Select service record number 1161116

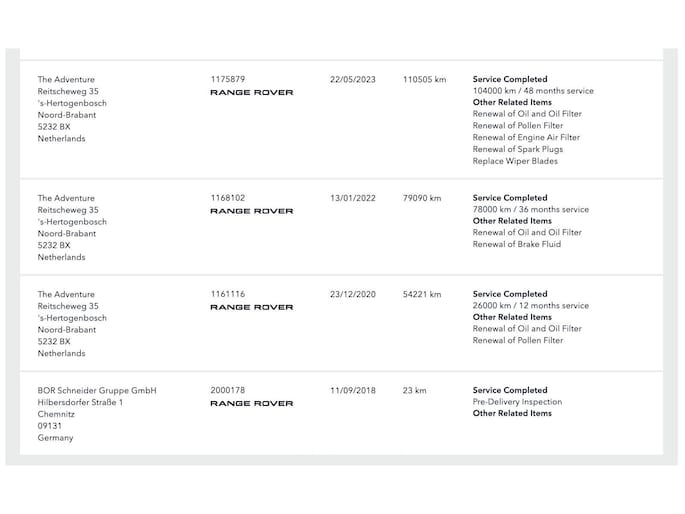pos(228,294)
